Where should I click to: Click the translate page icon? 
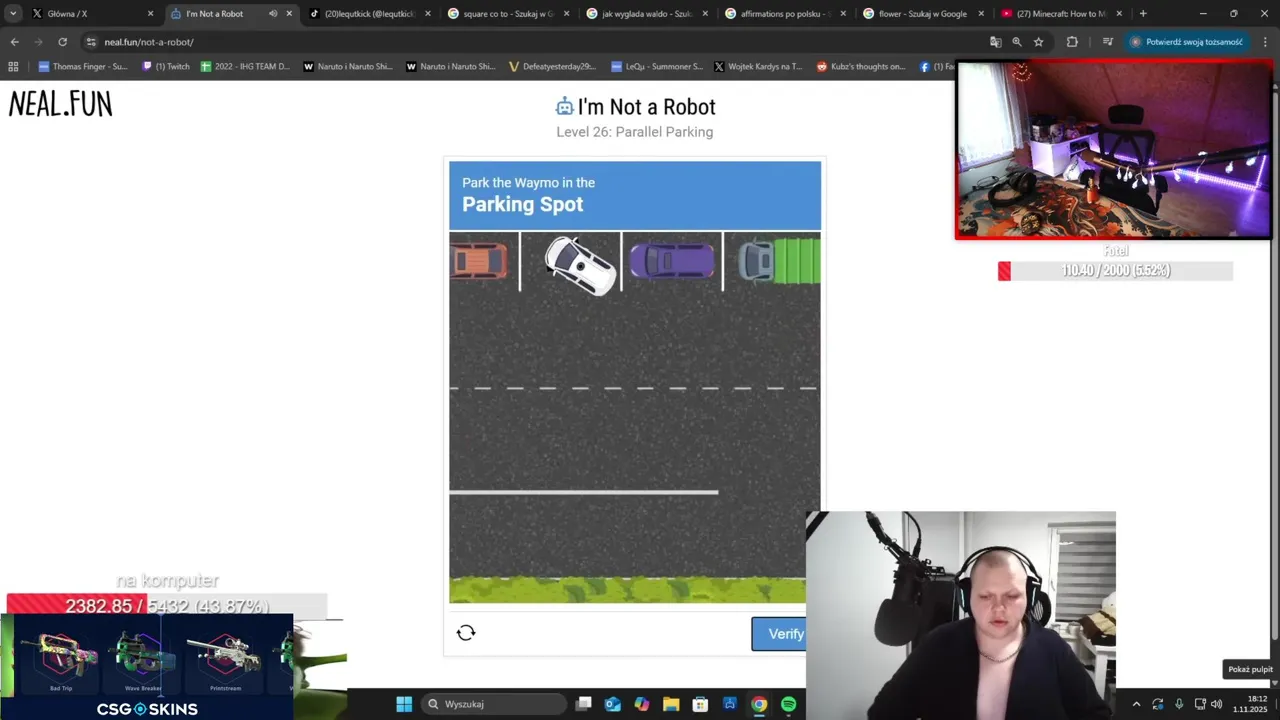(x=995, y=42)
